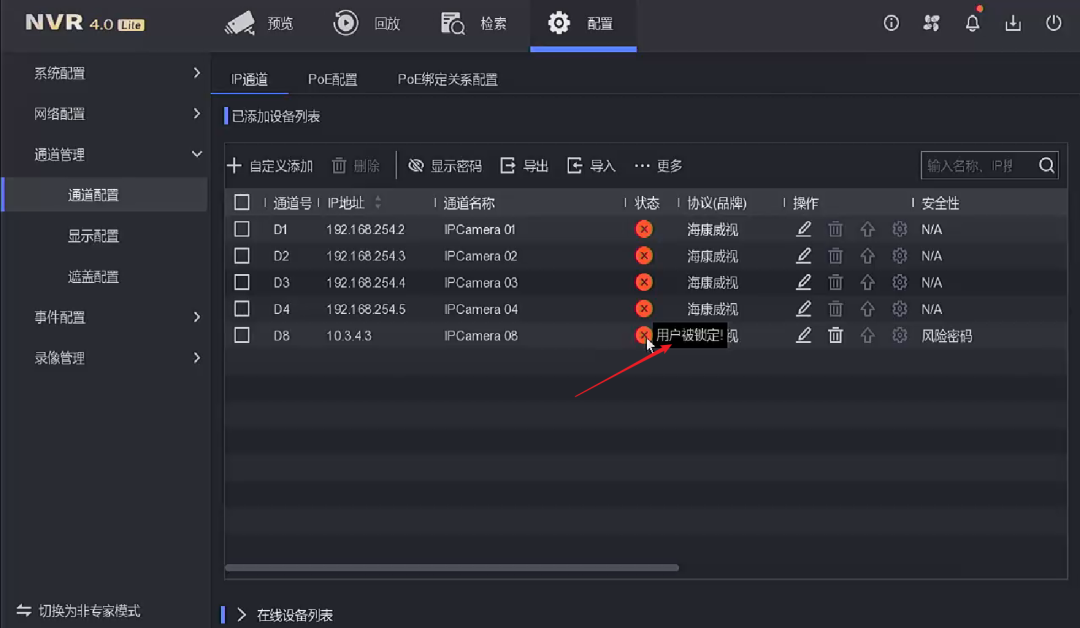Delete channel D8 via its trash icon

[x=835, y=335]
